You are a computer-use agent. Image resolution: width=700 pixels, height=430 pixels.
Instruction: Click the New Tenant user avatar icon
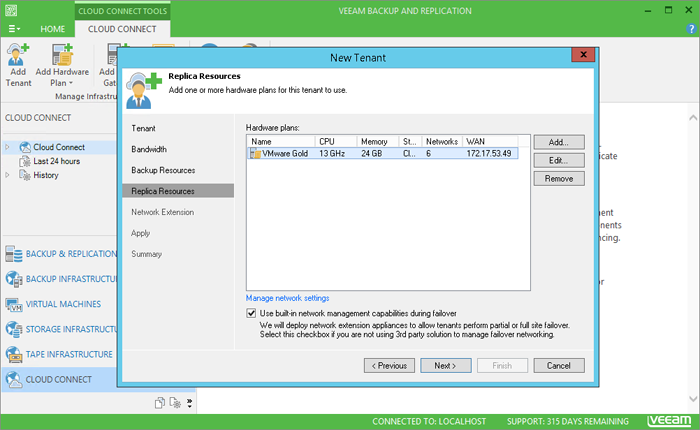tap(144, 91)
